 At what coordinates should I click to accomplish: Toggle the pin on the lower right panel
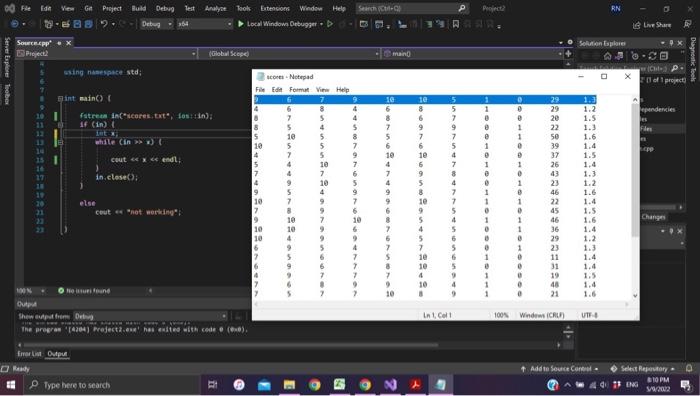coord(671,231)
